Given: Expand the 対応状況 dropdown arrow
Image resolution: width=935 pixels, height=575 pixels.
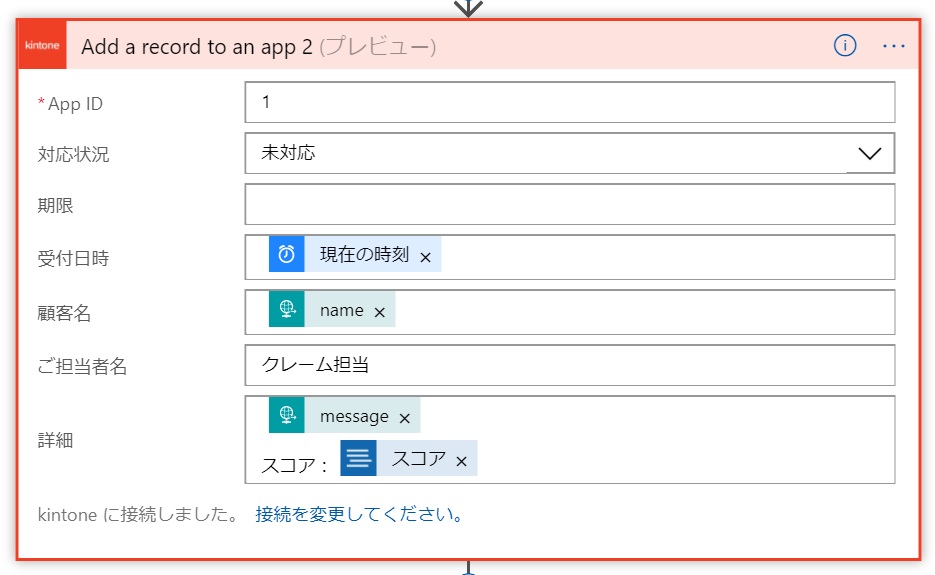Looking at the screenshot, I should click(869, 153).
